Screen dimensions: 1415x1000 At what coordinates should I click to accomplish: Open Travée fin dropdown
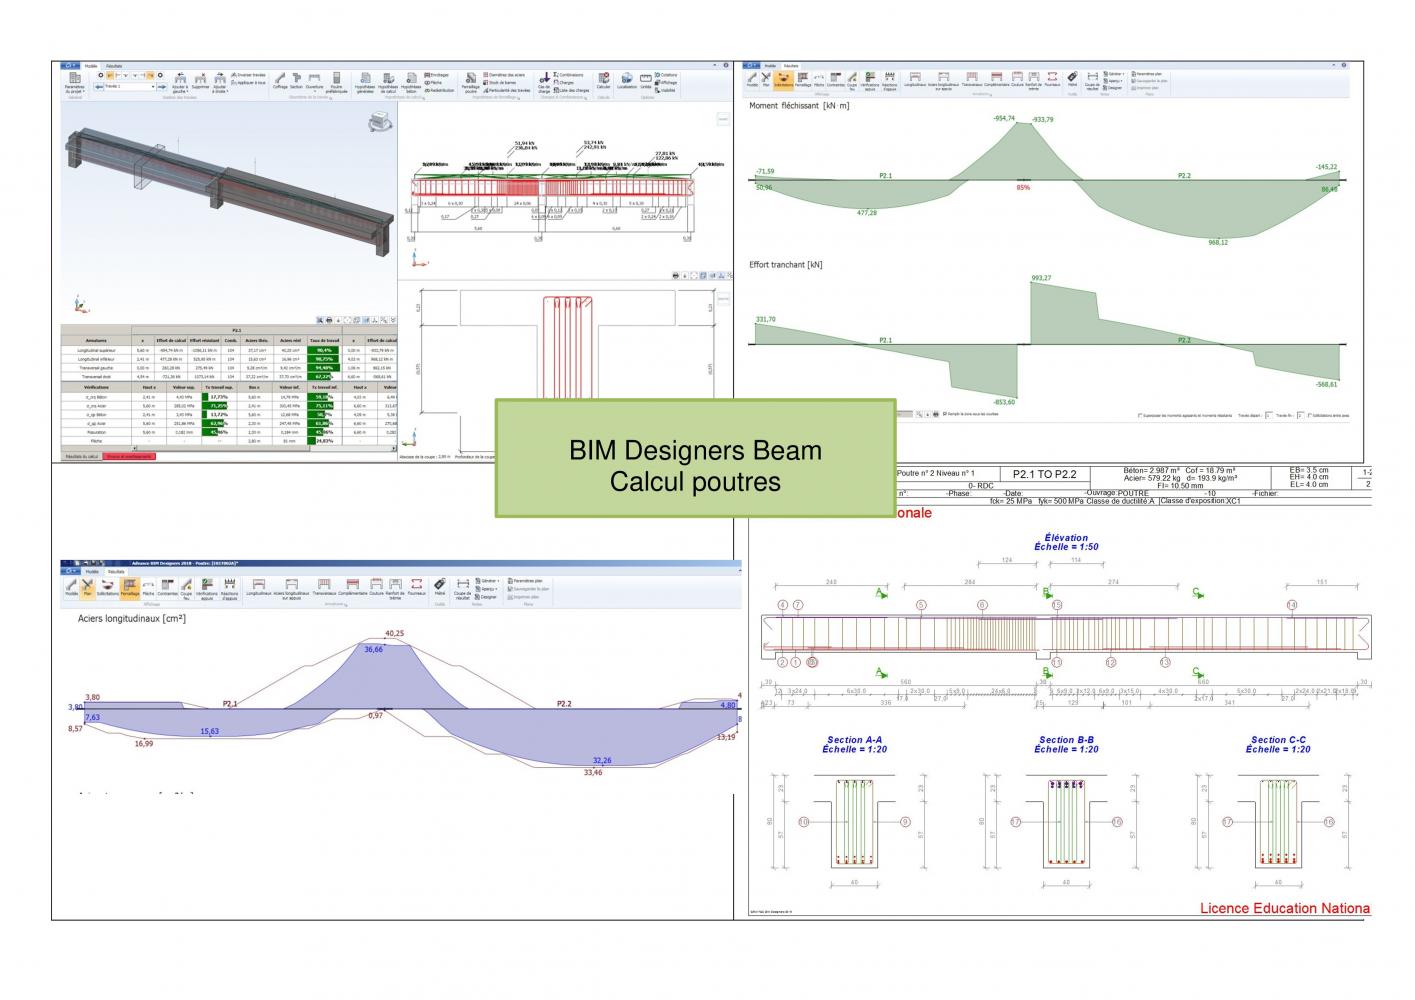(x=1302, y=415)
